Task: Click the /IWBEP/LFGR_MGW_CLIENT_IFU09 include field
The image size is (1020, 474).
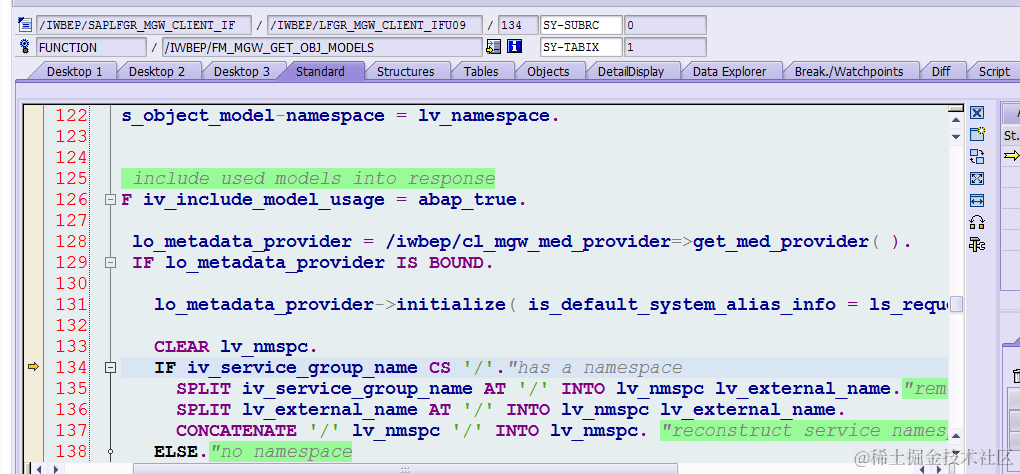Action: click(x=375, y=25)
